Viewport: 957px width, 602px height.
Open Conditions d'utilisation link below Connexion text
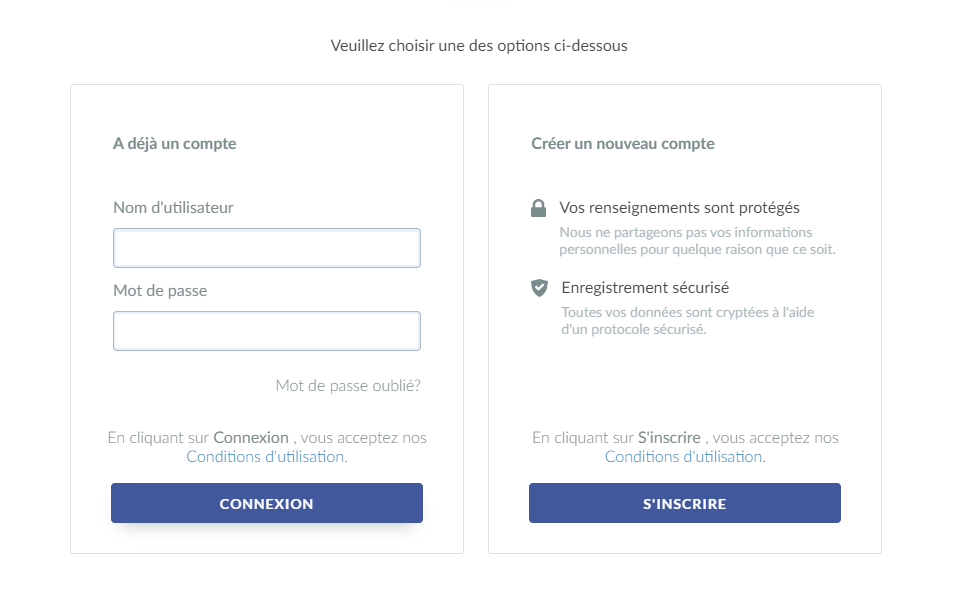267,457
